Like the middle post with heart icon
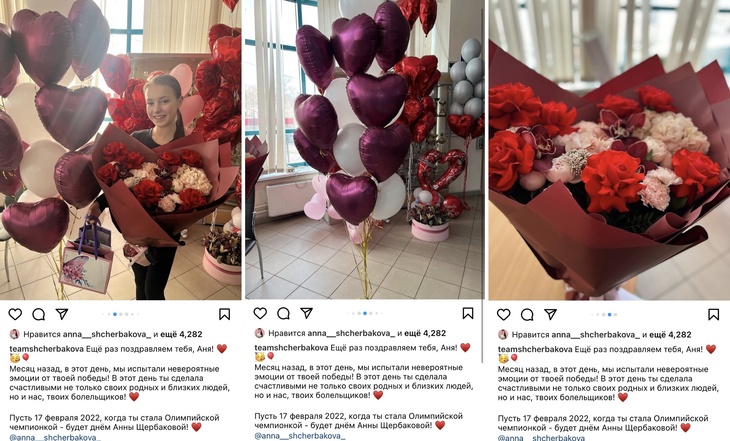 pos(260,313)
